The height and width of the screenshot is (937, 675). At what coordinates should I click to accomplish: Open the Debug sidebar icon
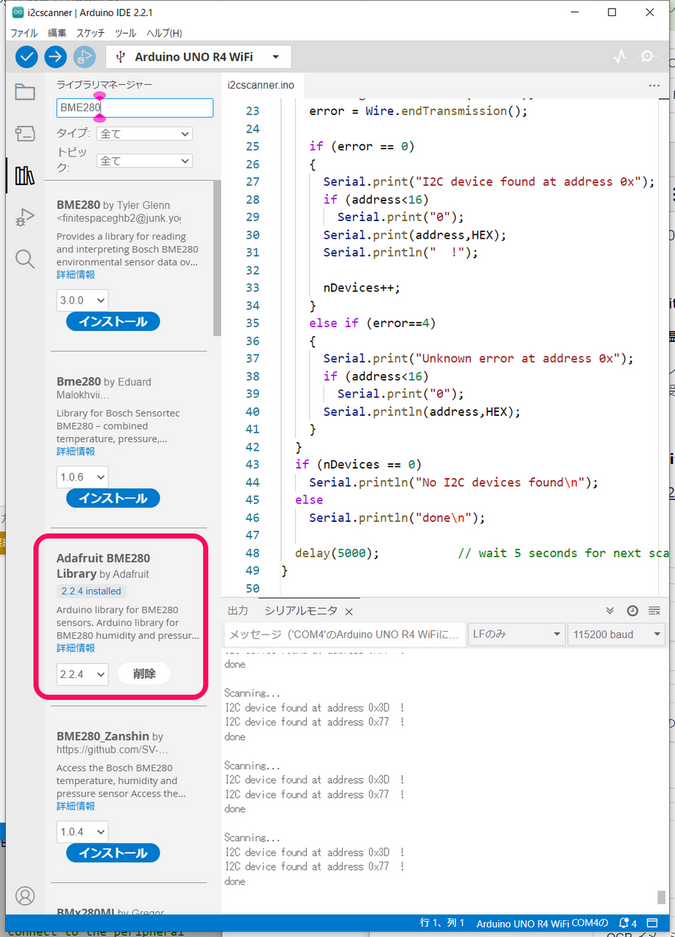click(24, 217)
